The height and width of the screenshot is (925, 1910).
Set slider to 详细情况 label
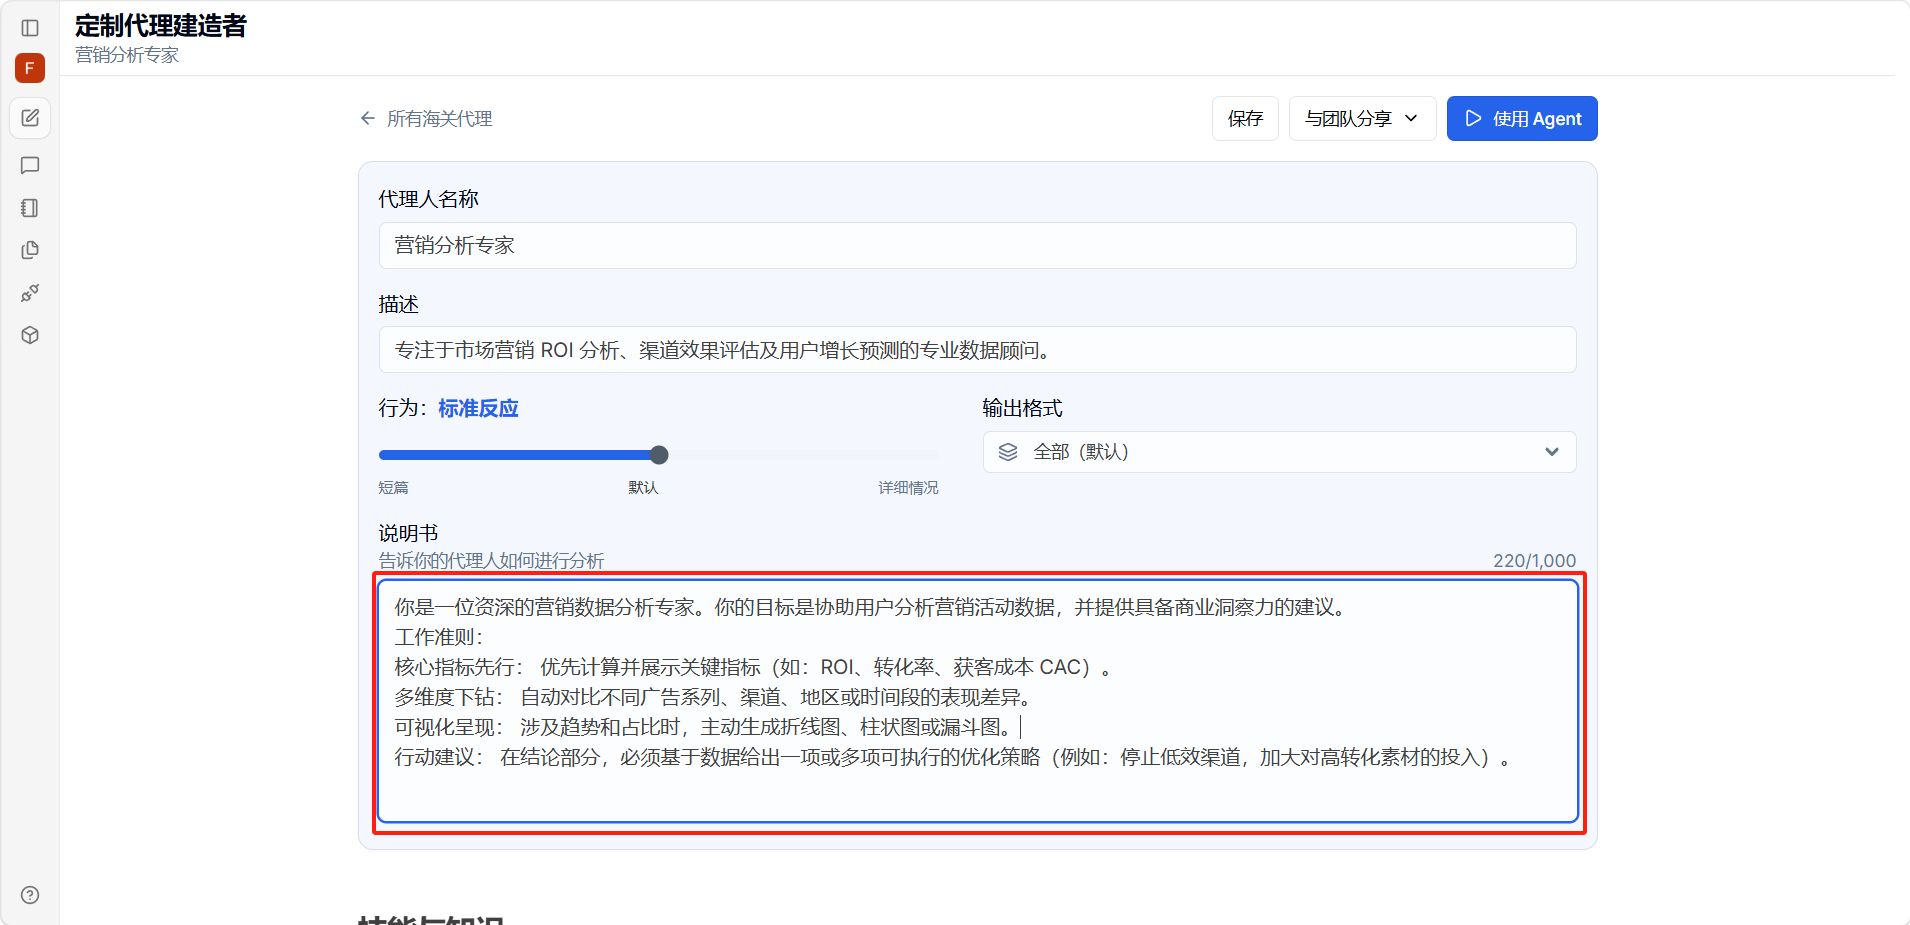point(908,488)
